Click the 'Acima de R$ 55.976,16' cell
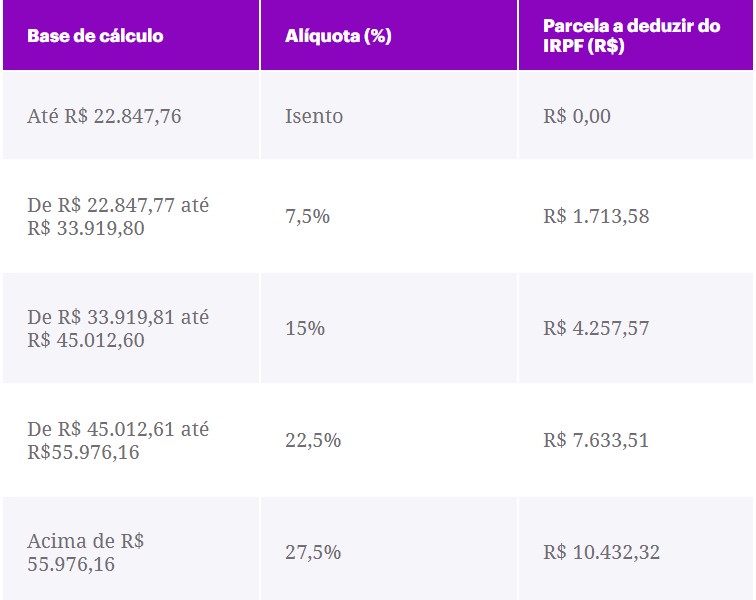This screenshot has width=756, height=600. coord(86,552)
